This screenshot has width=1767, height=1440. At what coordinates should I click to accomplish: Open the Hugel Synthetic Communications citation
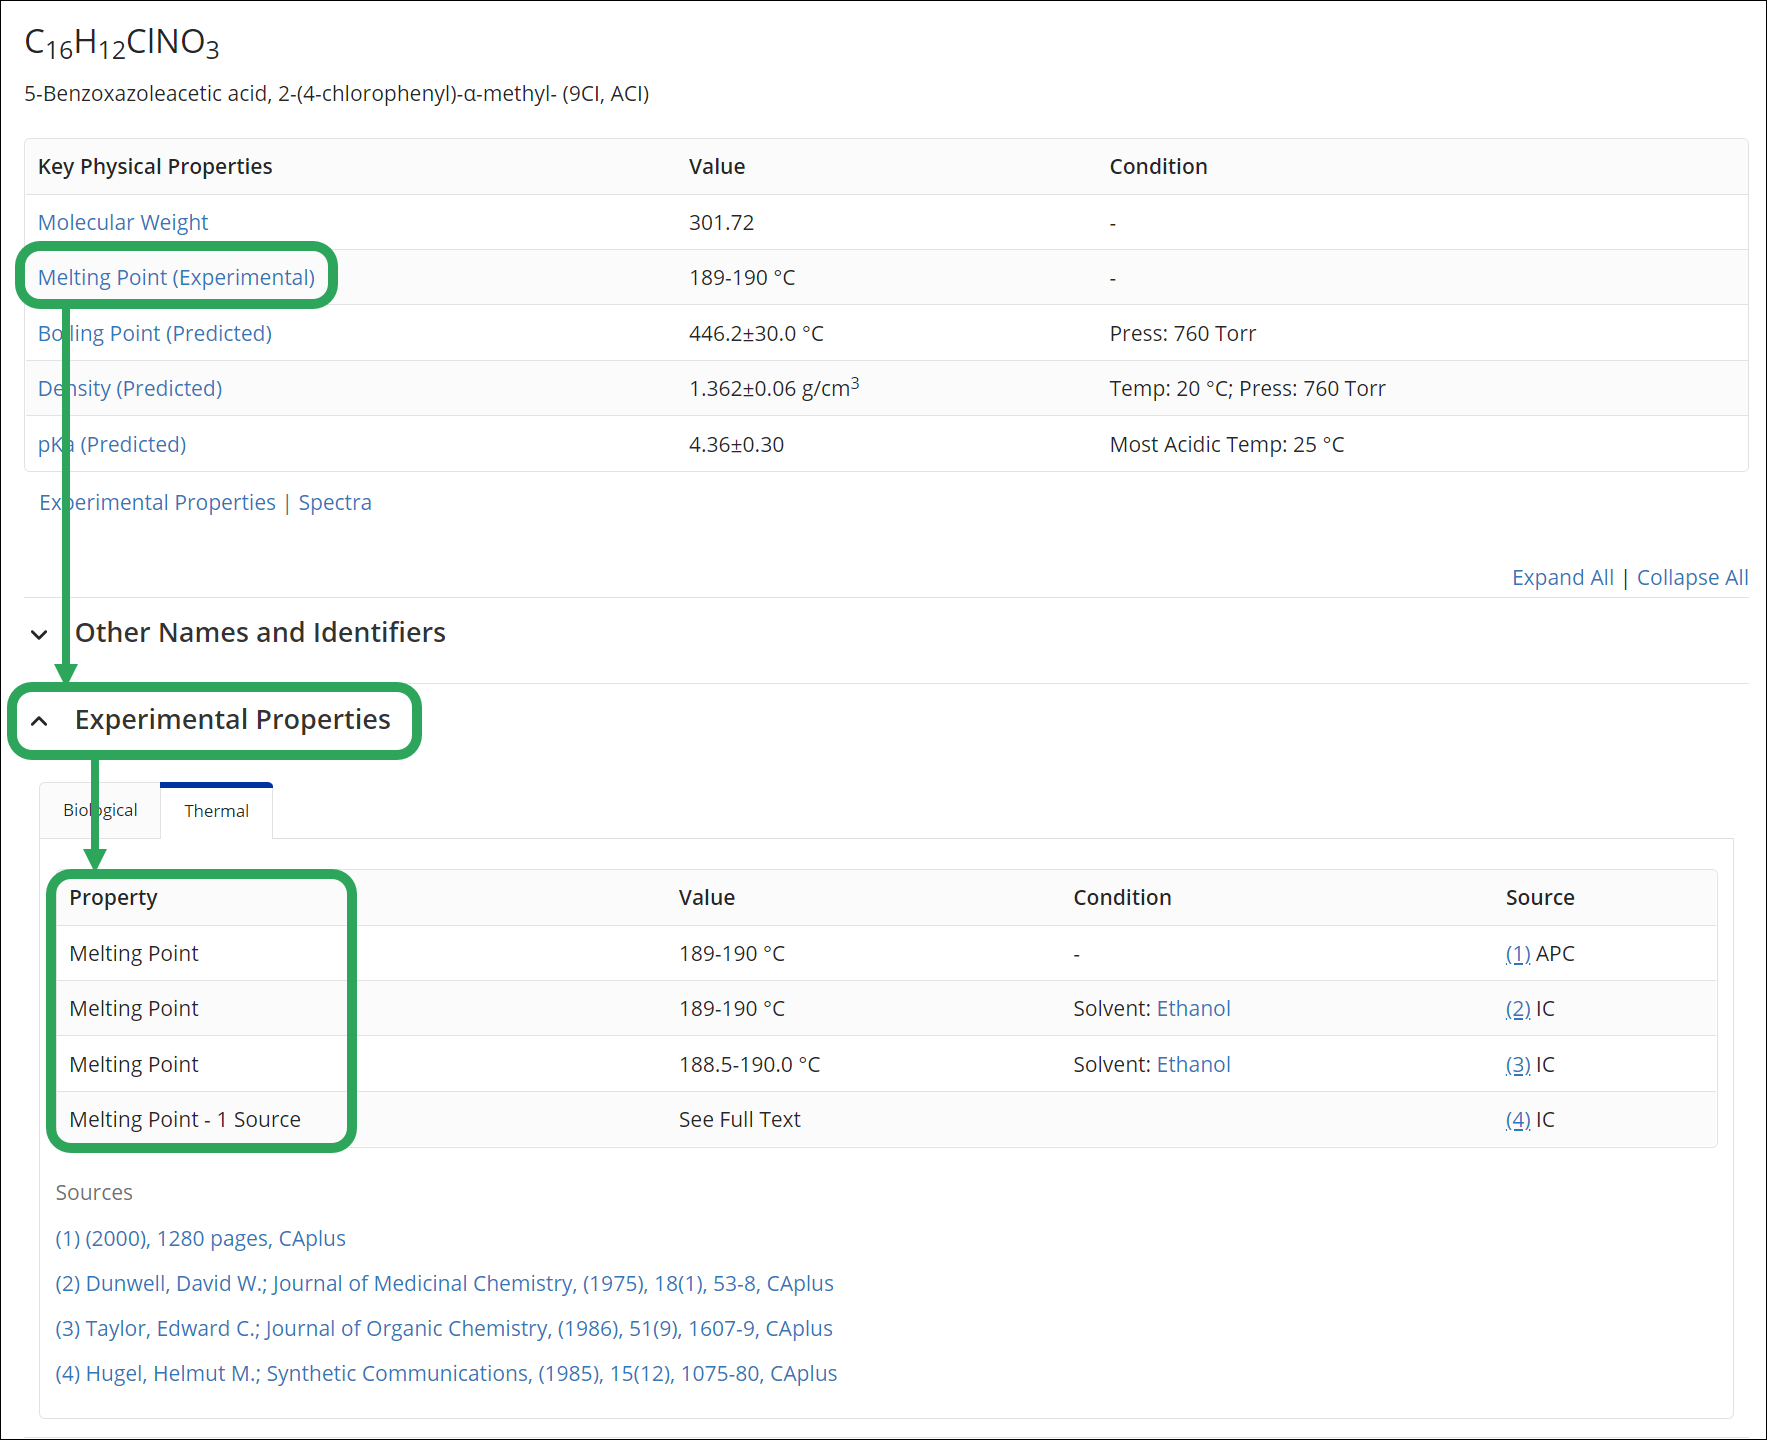[x=446, y=1373]
